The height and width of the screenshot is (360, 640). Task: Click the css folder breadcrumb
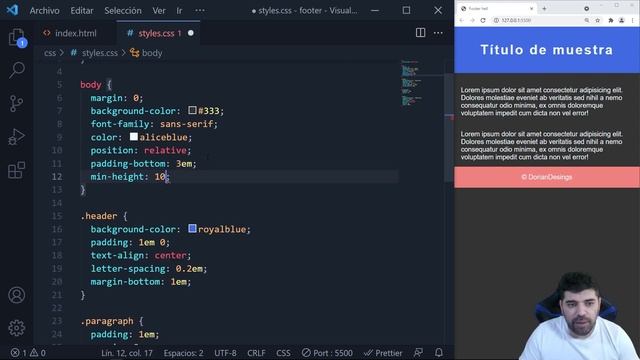[50, 53]
